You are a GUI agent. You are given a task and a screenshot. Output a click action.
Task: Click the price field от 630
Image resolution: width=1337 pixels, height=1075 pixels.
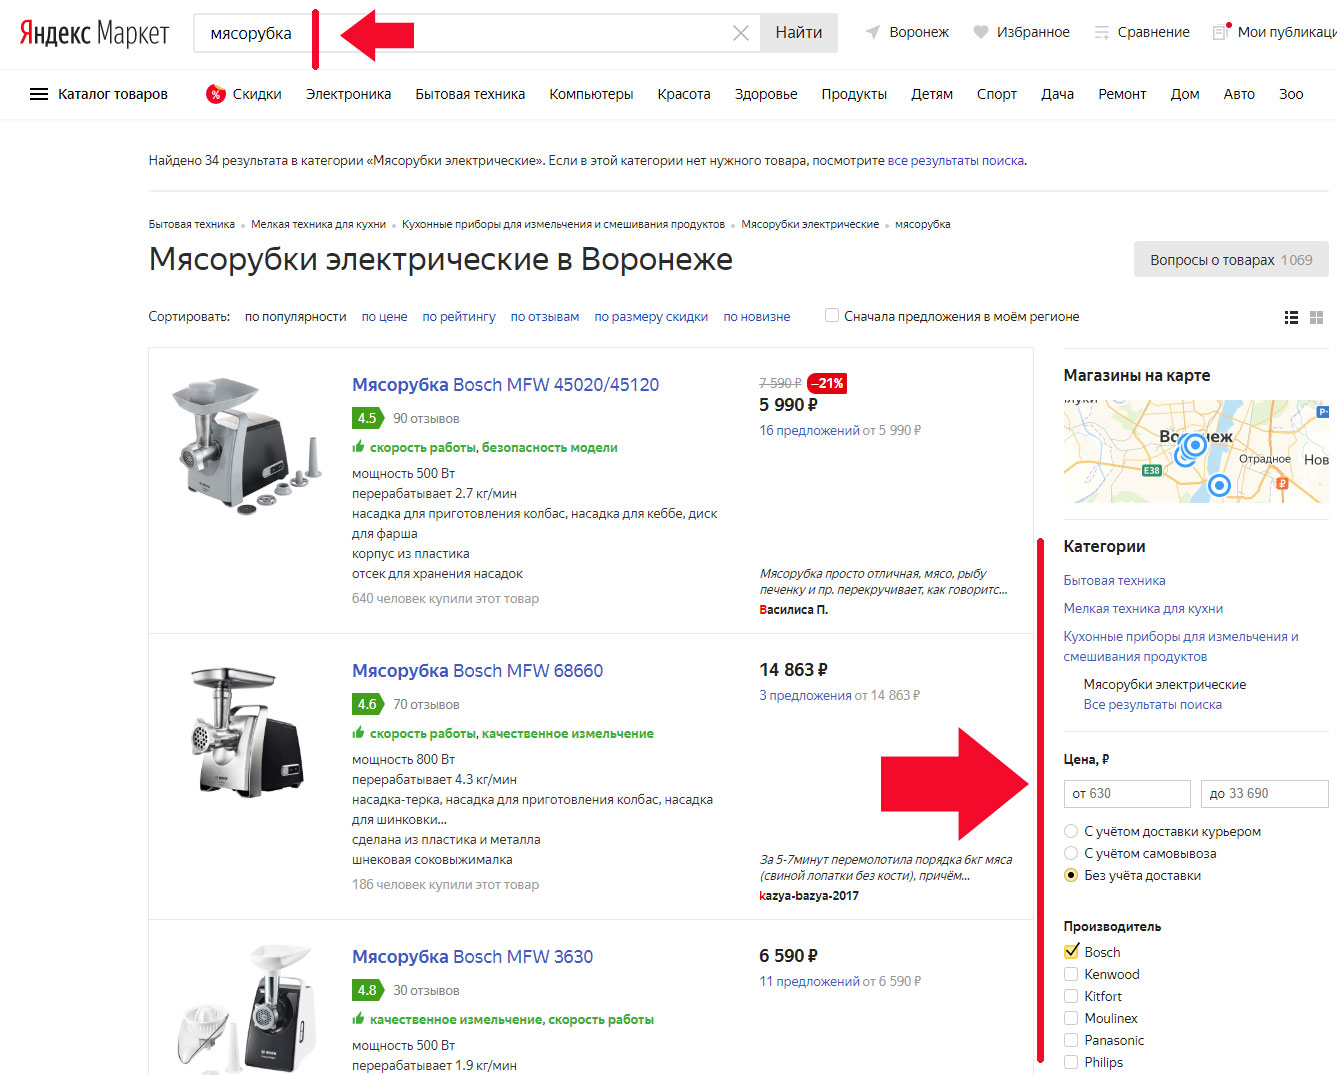click(1127, 793)
